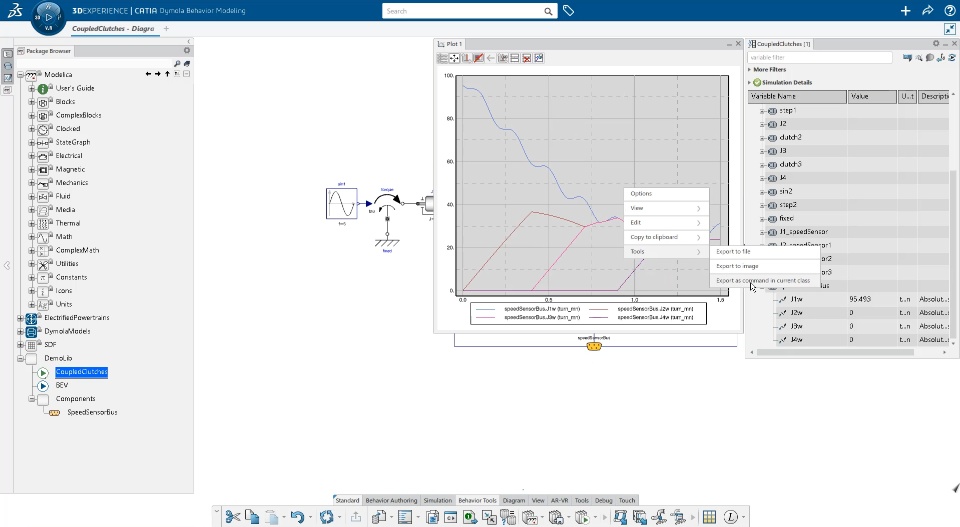Click the left arrow icon in Plot toolbar
The image size is (960, 527).
point(490,58)
